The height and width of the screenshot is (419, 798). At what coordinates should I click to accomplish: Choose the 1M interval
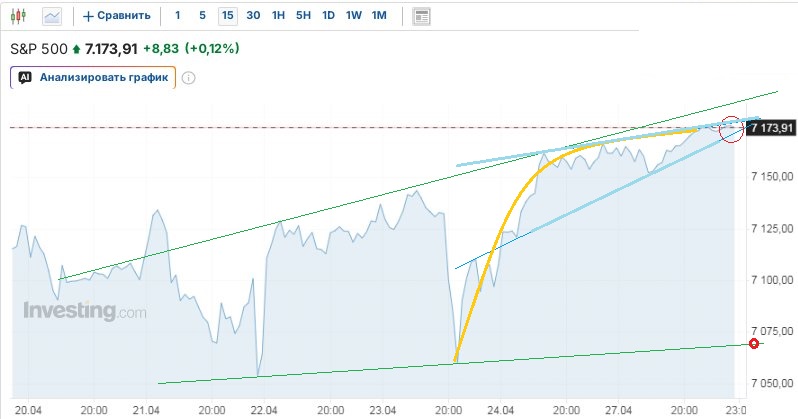[378, 16]
